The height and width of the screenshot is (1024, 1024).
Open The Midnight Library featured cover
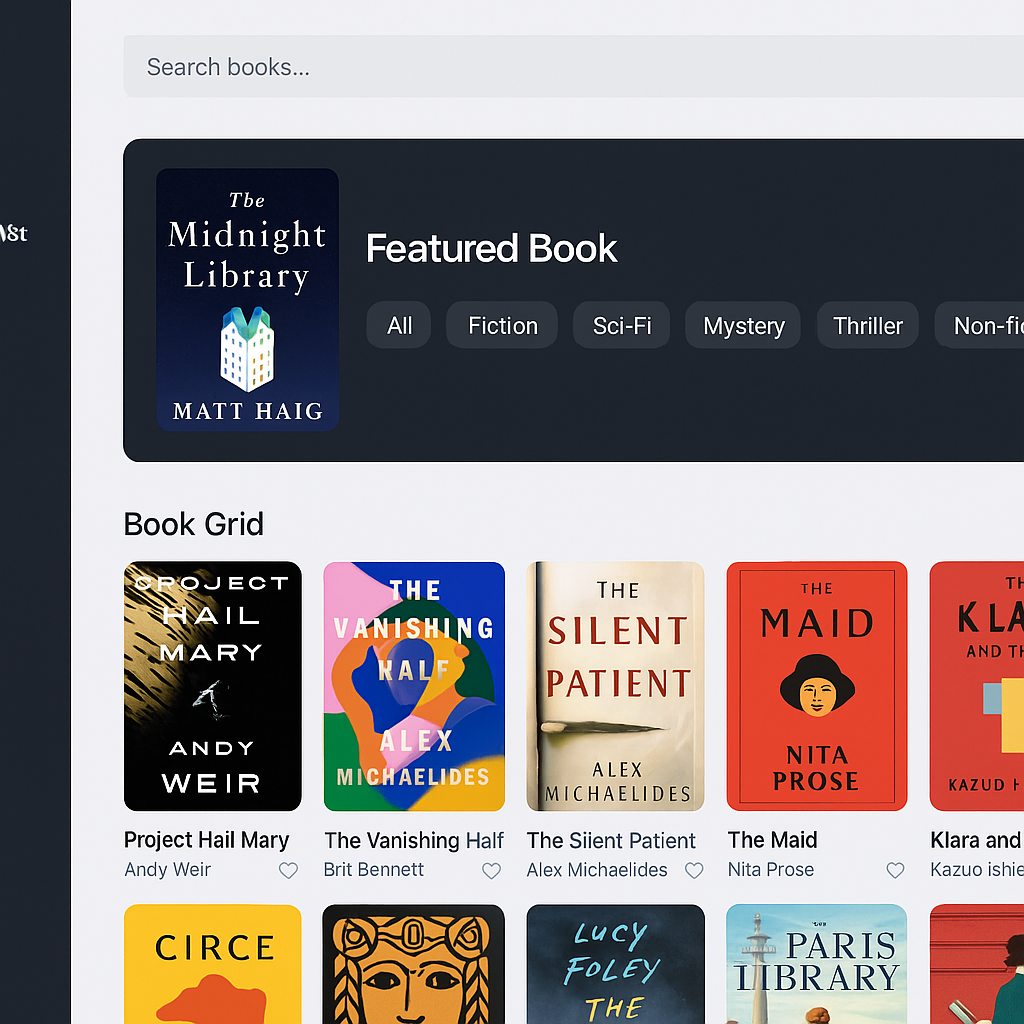pyautogui.click(x=248, y=300)
